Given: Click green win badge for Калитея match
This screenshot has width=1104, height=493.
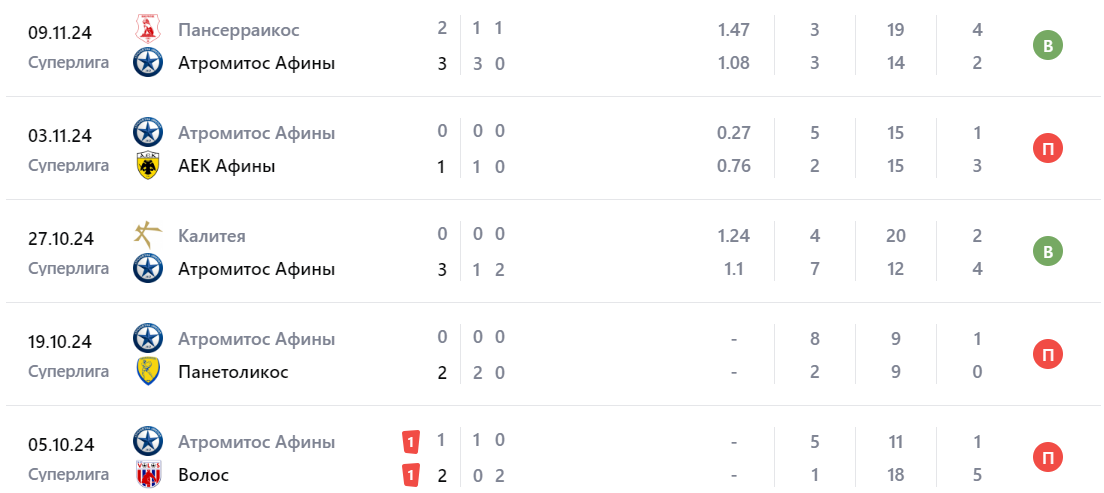Looking at the screenshot, I should [x=1047, y=252].
